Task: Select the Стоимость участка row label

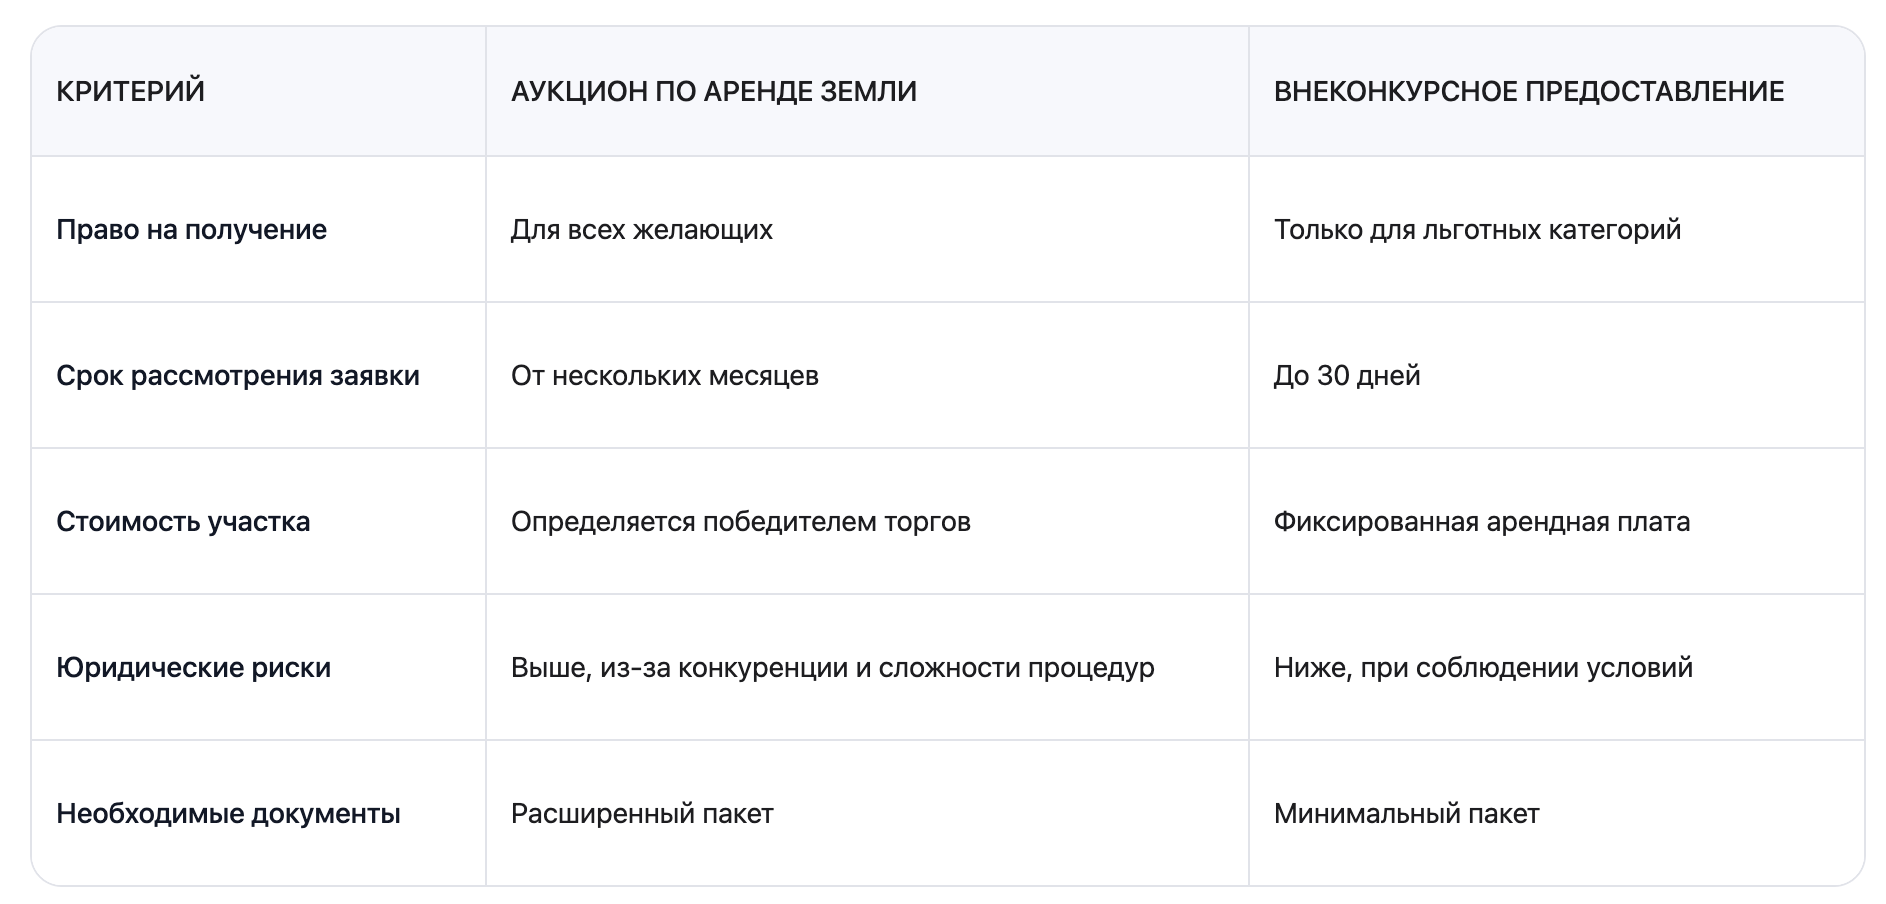Action: pyautogui.click(x=183, y=522)
